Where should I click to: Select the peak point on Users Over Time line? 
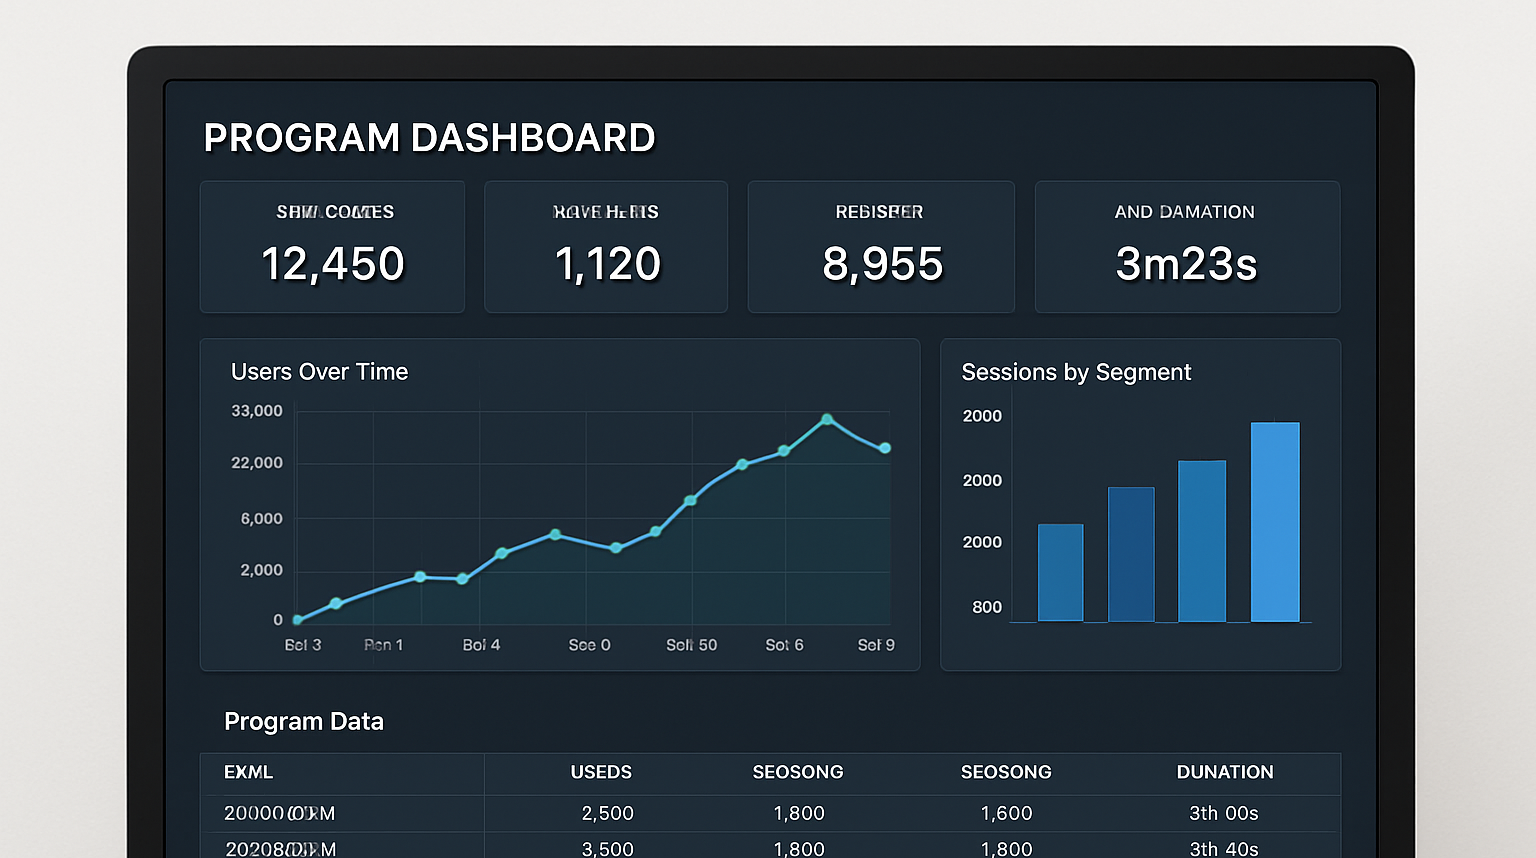coord(827,420)
